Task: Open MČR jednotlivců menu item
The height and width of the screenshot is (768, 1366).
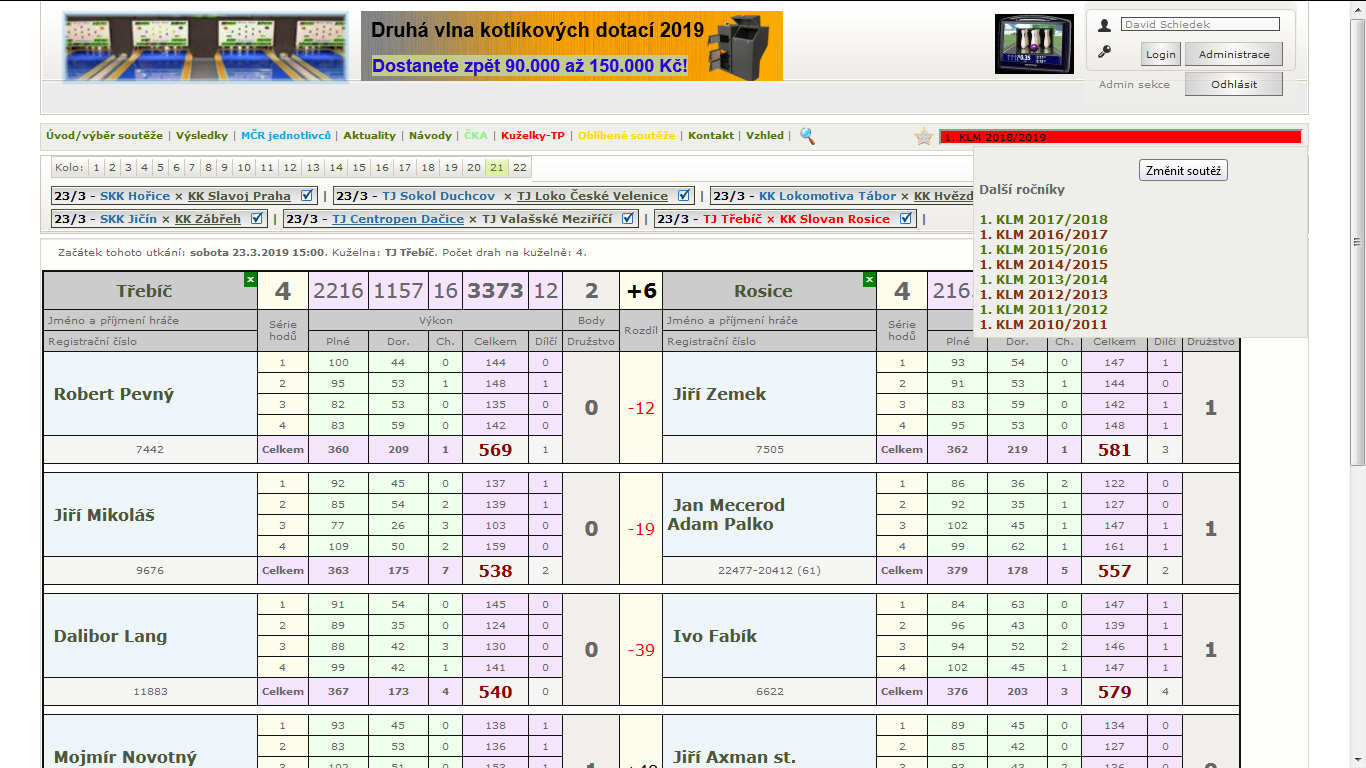Action: coord(286,135)
